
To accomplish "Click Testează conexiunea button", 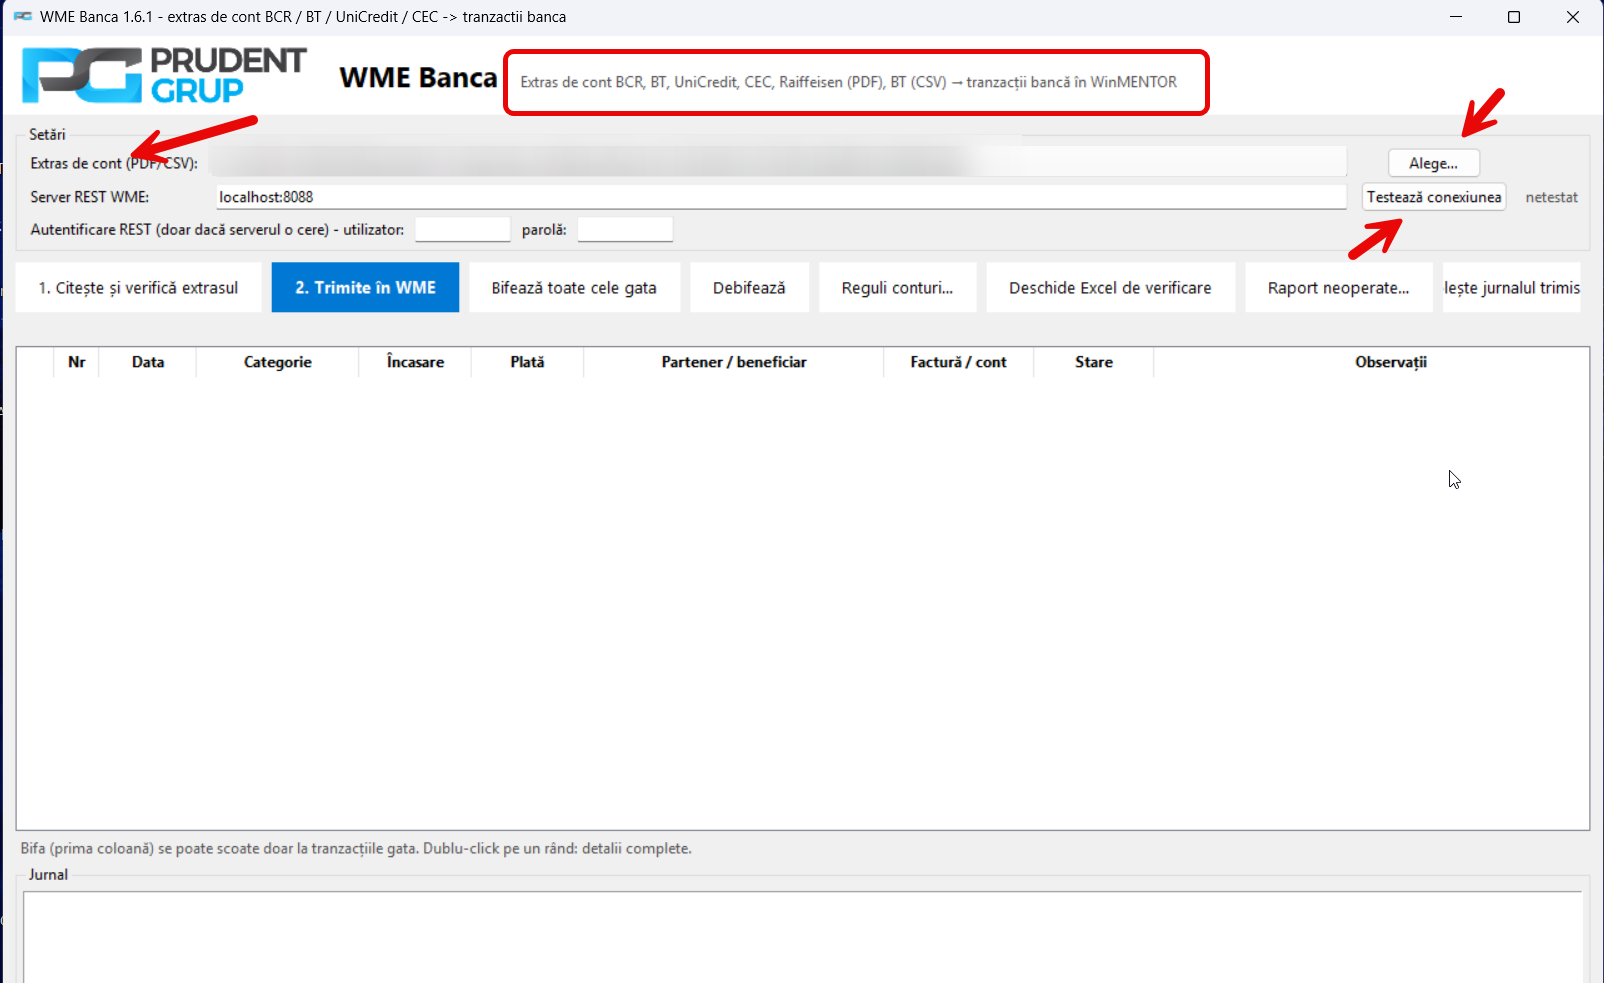I will pyautogui.click(x=1434, y=197).
